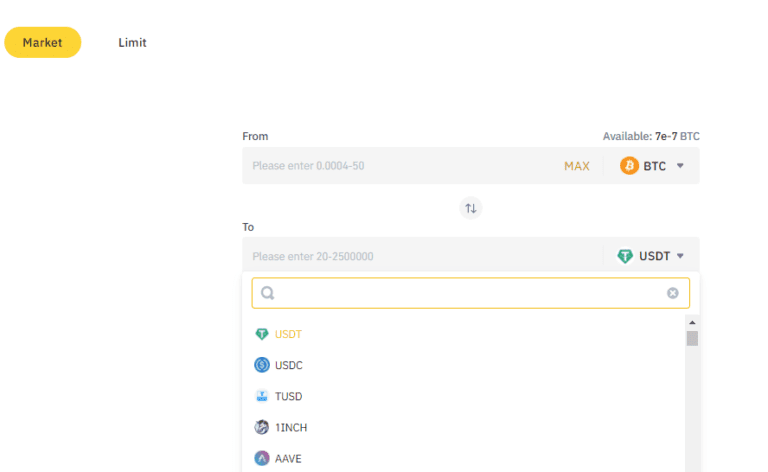The image size is (768, 472).
Task: Select USDT from the coin list
Action: (288, 334)
